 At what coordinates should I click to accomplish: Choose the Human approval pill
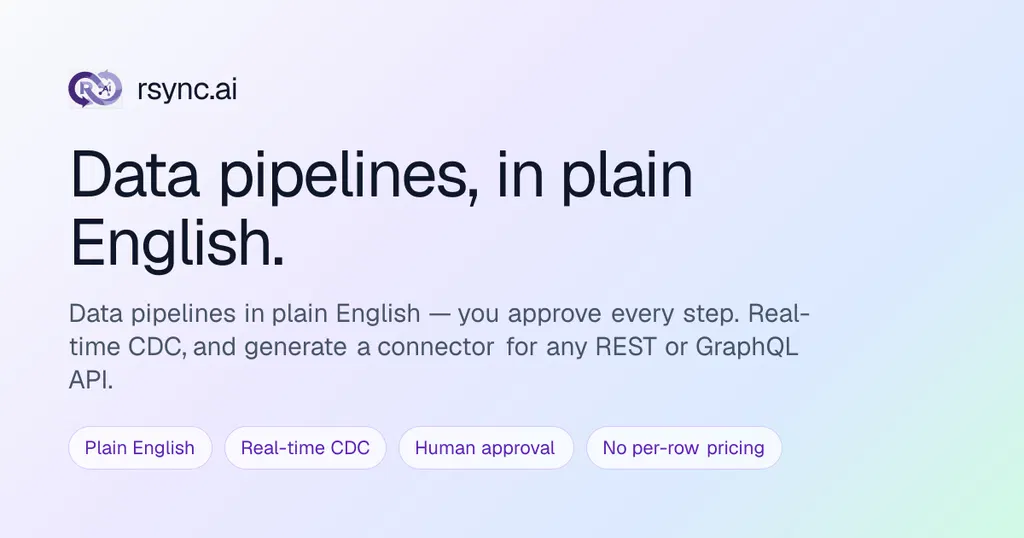[485, 448]
